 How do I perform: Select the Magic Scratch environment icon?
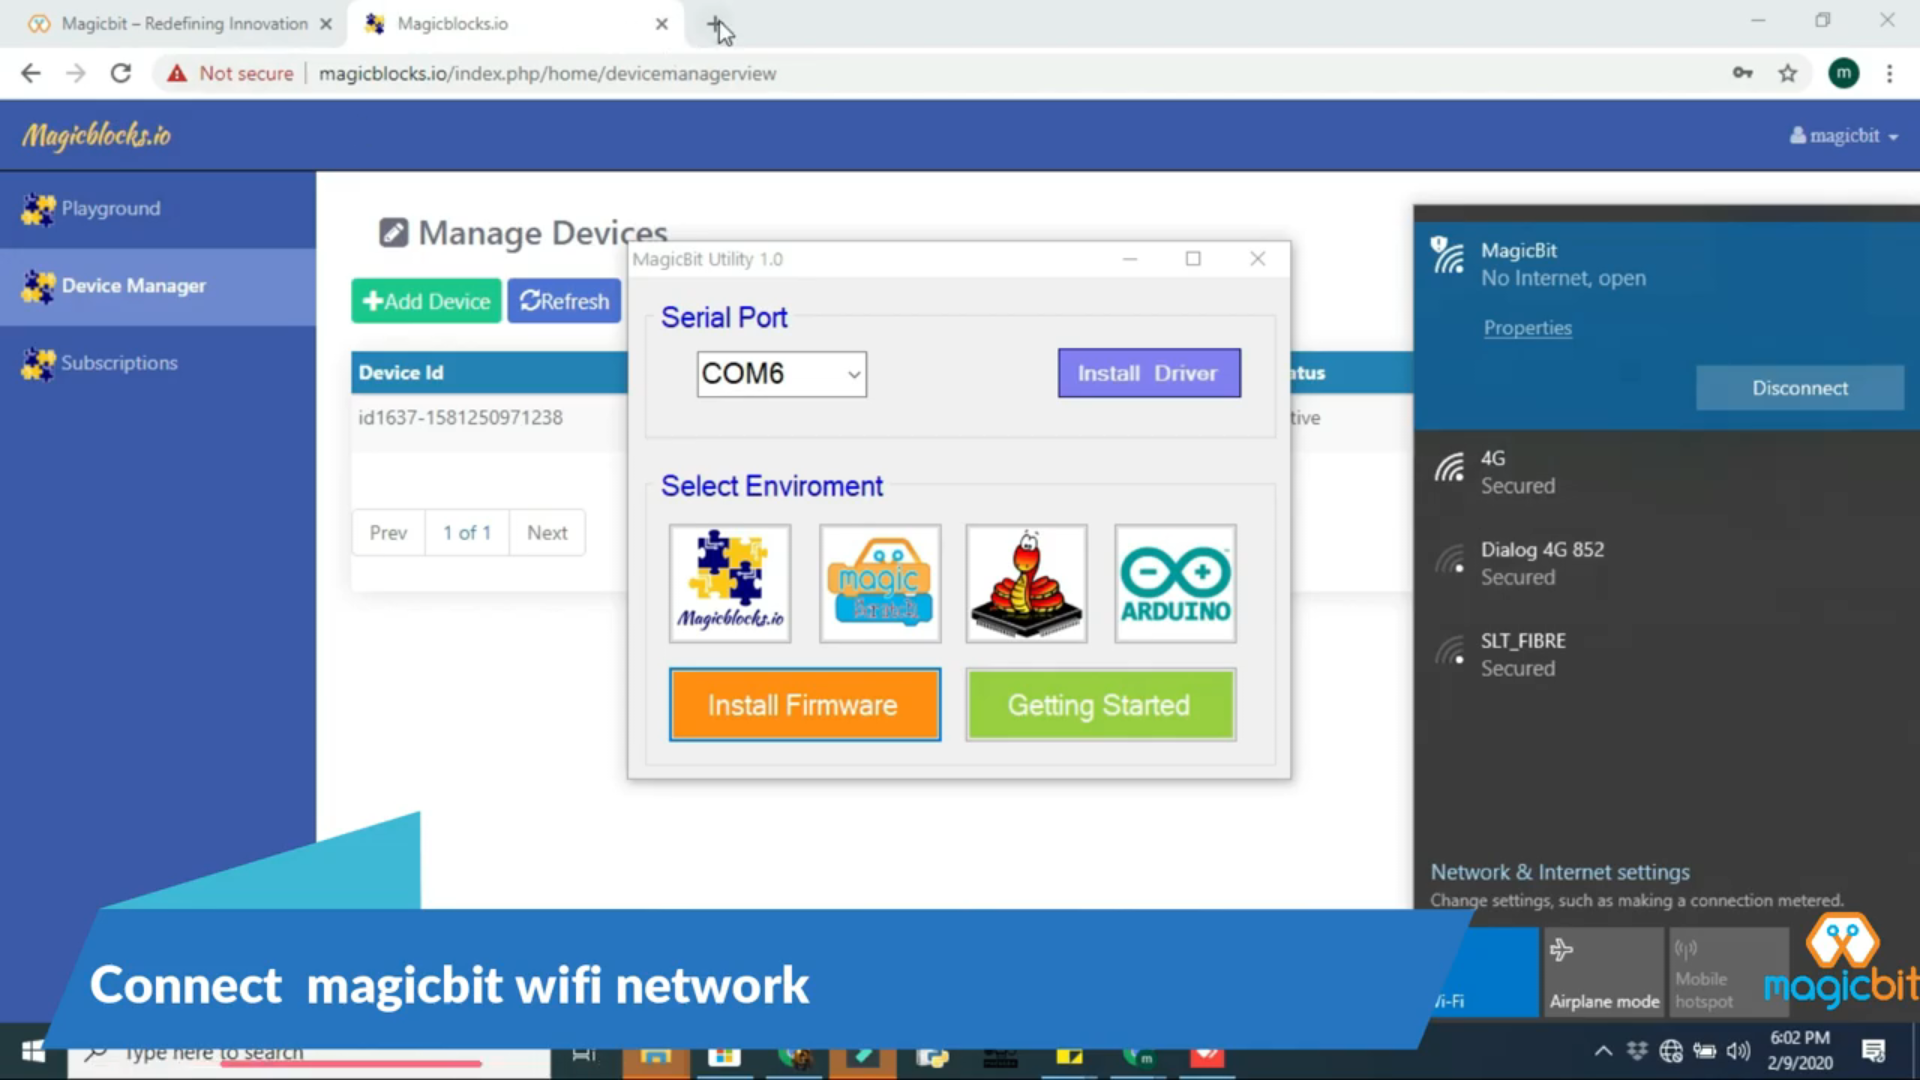tap(880, 583)
